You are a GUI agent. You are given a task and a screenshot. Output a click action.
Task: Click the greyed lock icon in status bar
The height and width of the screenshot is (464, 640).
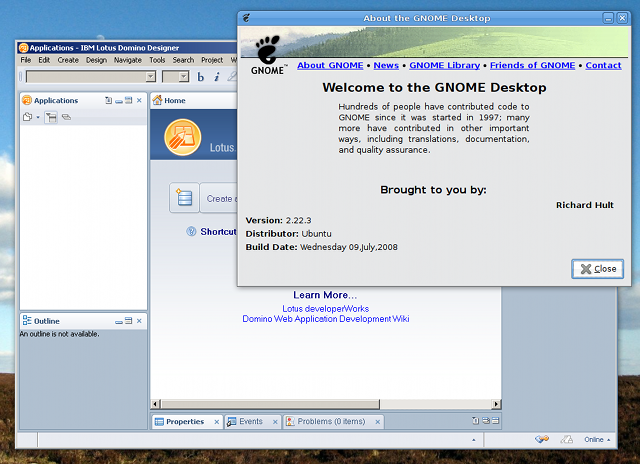point(567,440)
